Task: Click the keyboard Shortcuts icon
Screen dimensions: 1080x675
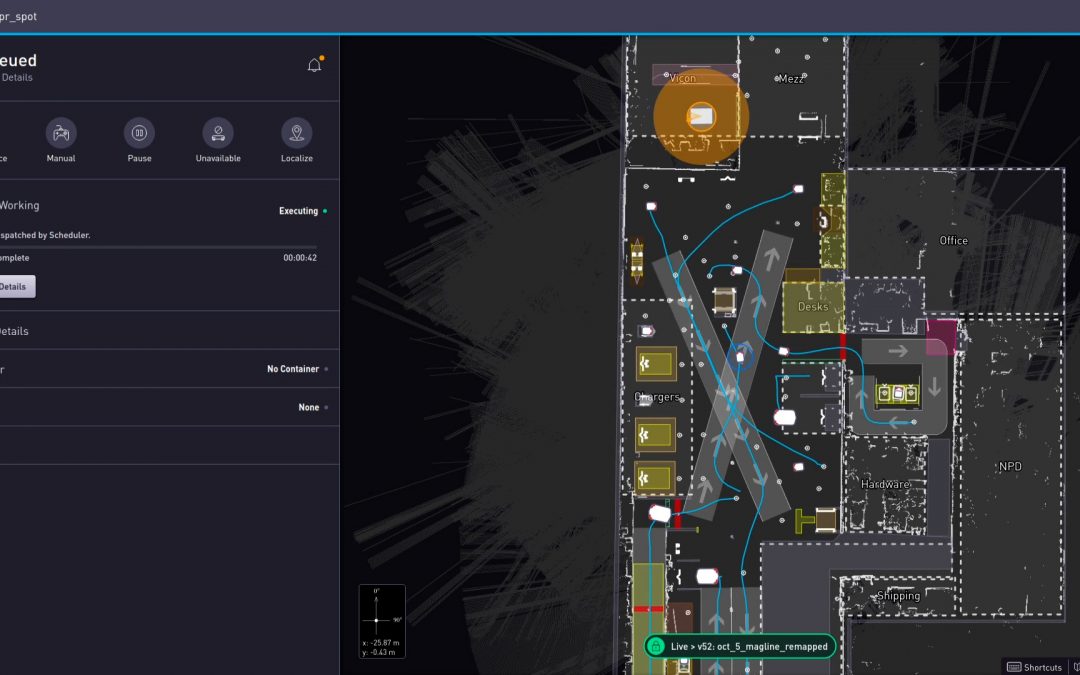Action: 1013,667
